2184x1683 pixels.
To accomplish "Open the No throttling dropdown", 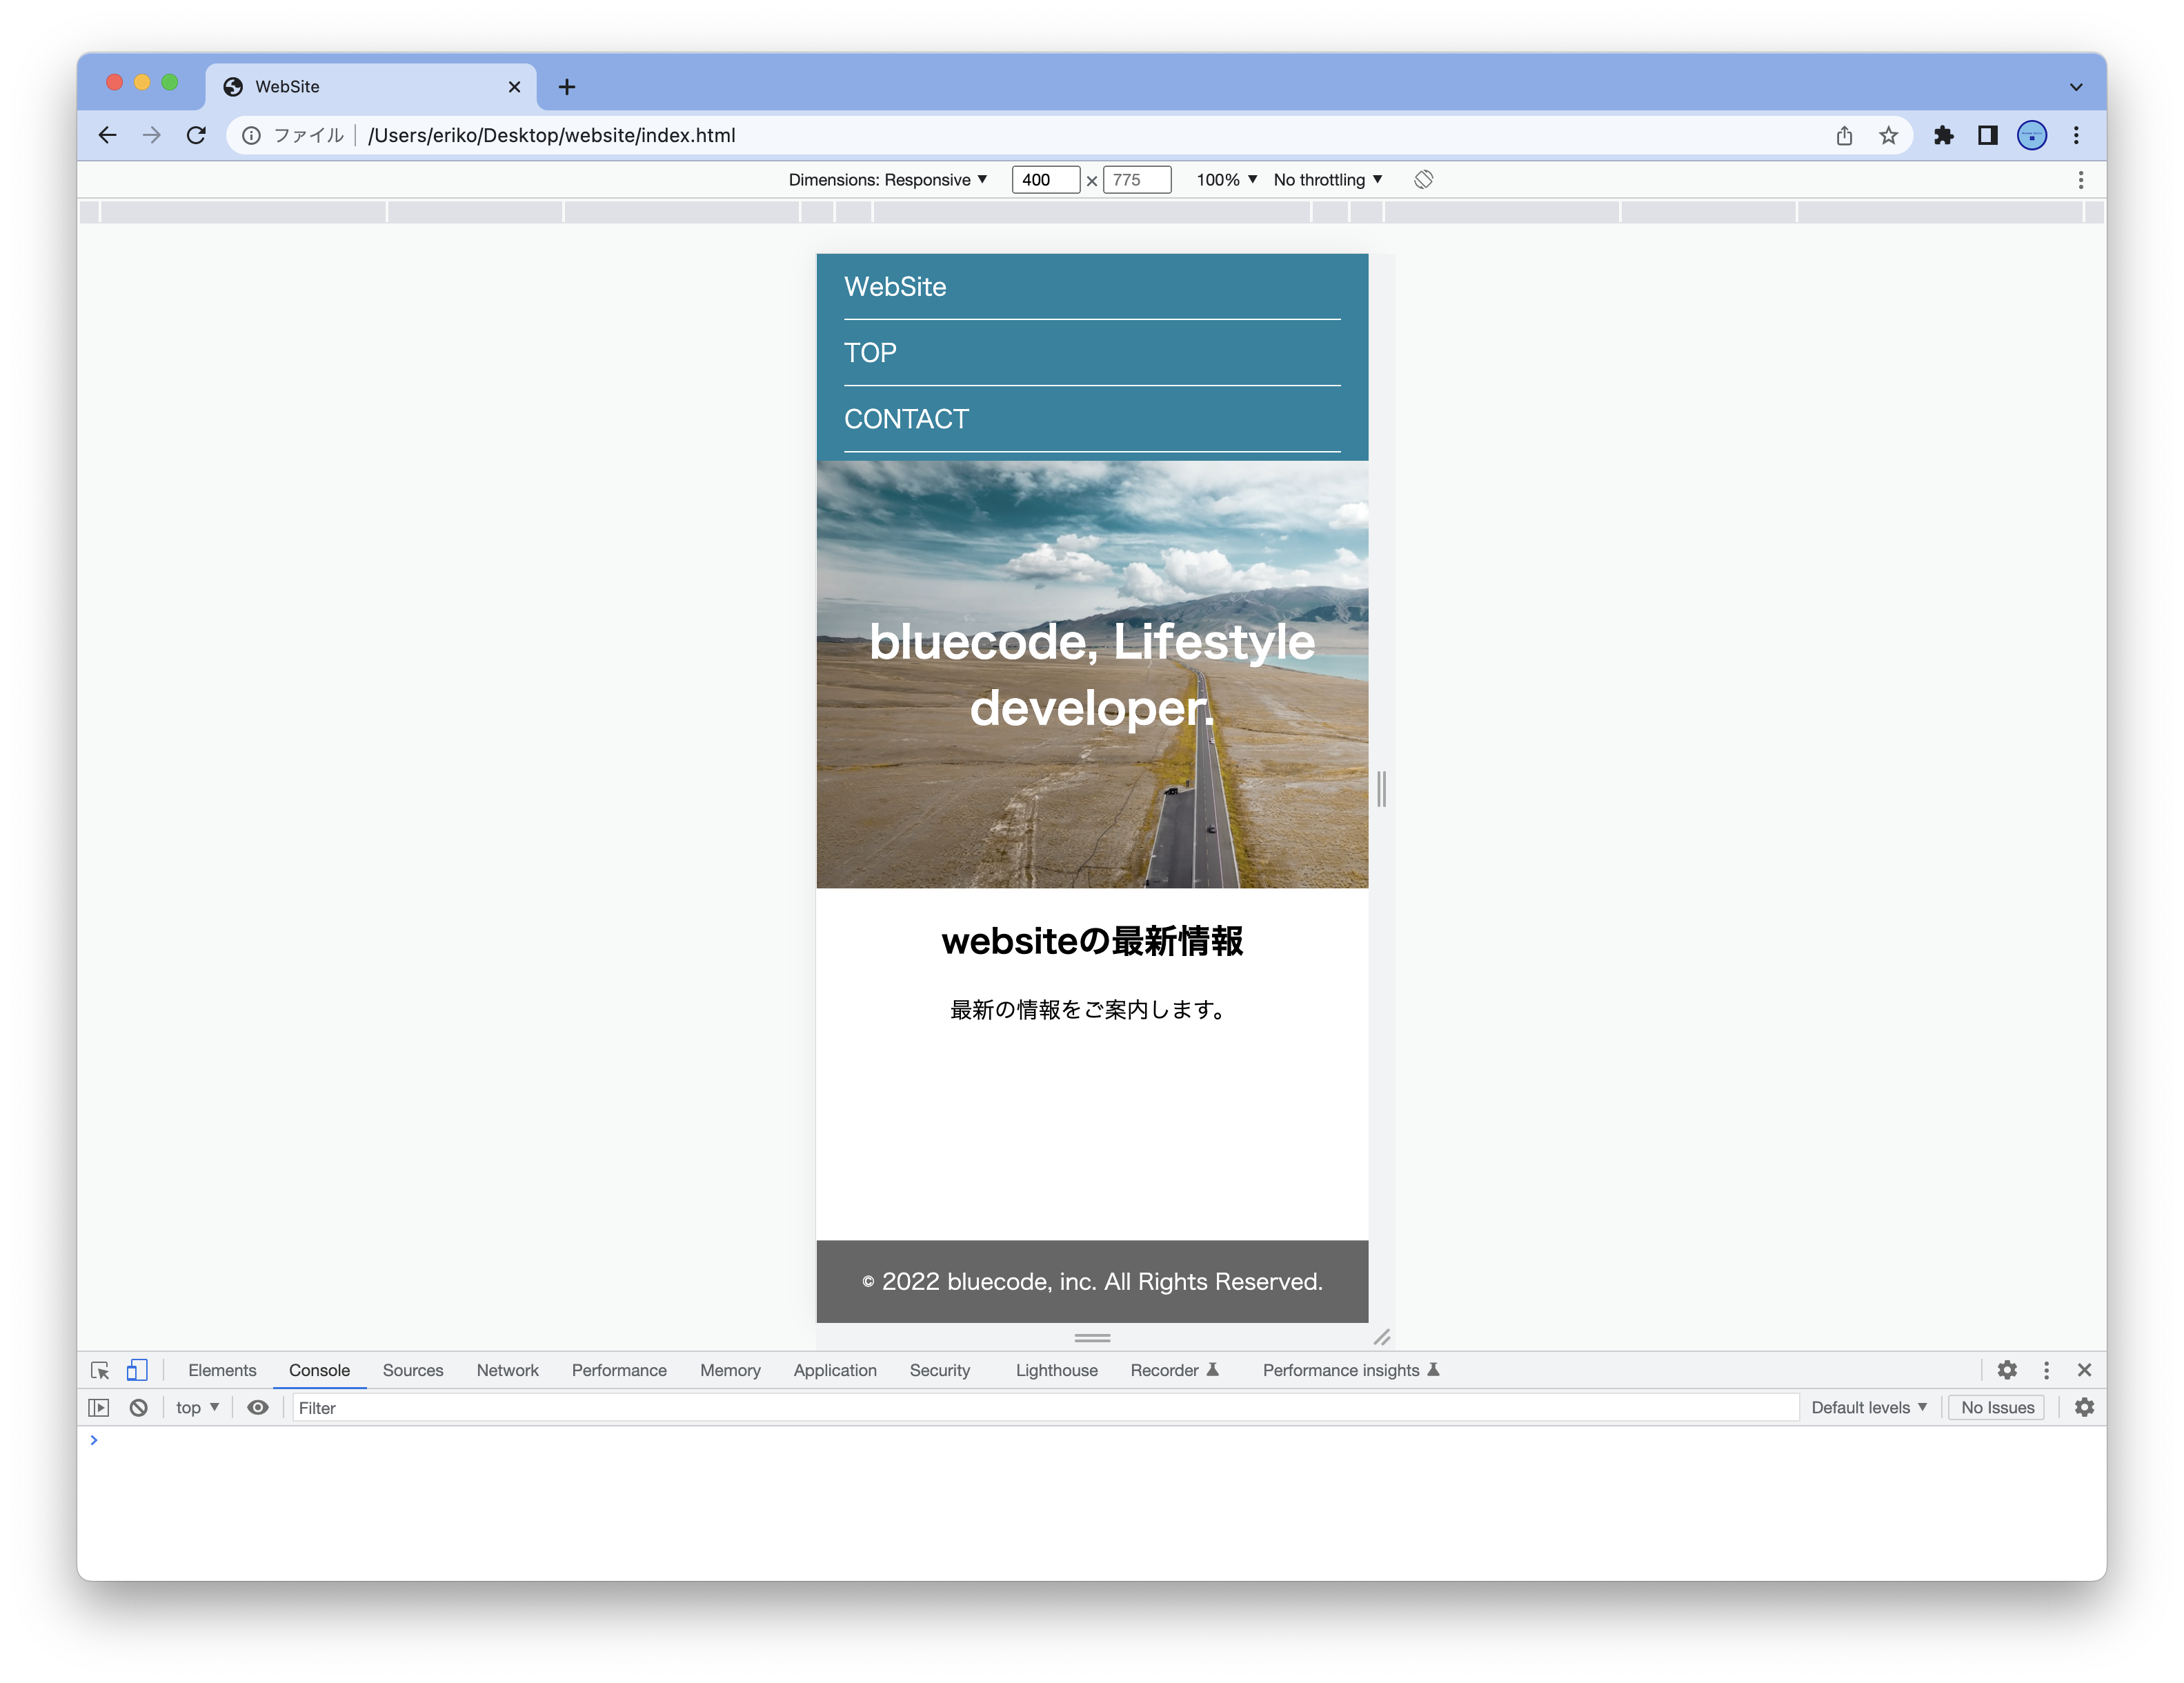I will pos(1327,179).
